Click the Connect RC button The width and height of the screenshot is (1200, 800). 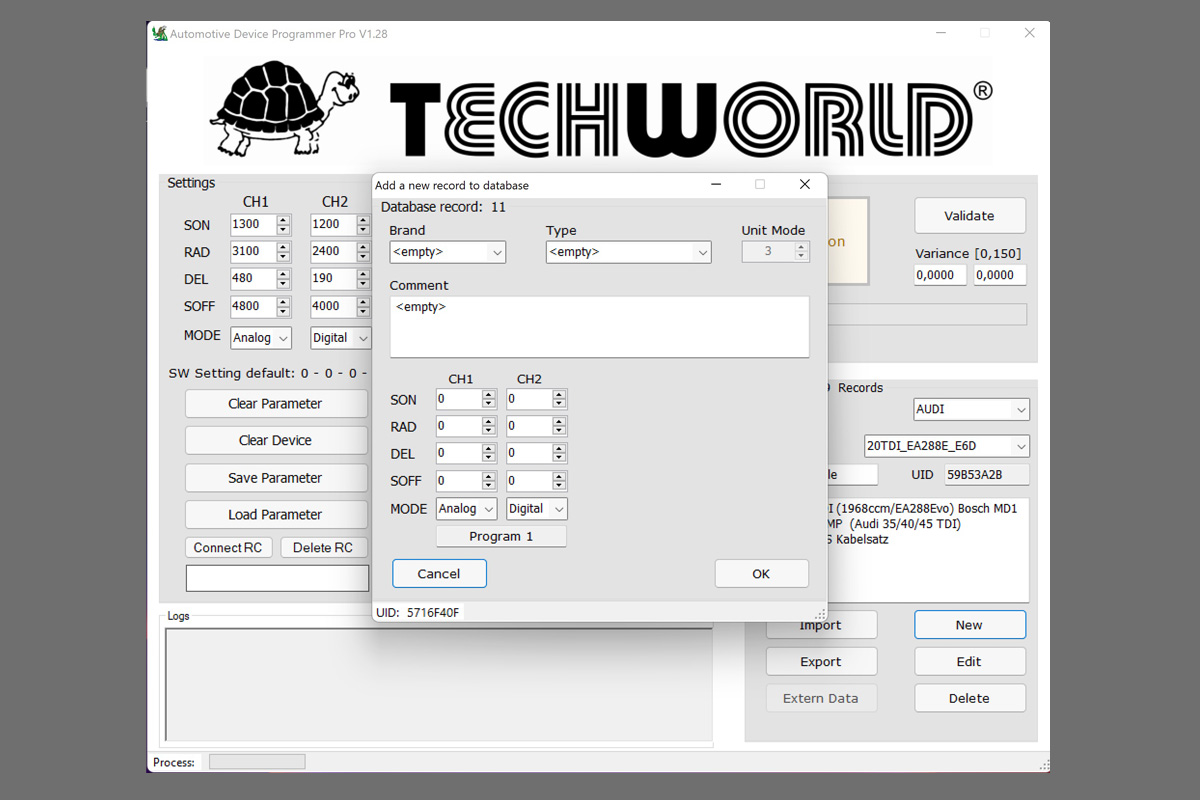pos(228,548)
